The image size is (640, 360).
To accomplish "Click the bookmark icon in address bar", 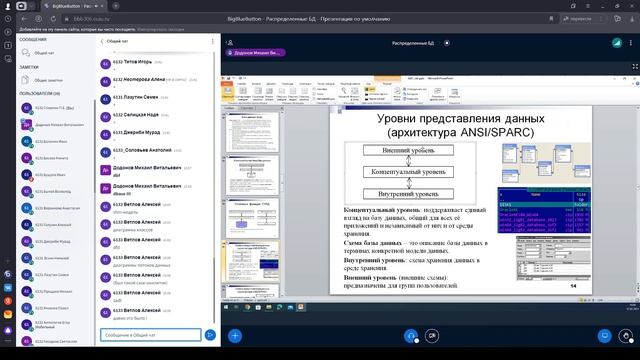I will tap(551, 19).
